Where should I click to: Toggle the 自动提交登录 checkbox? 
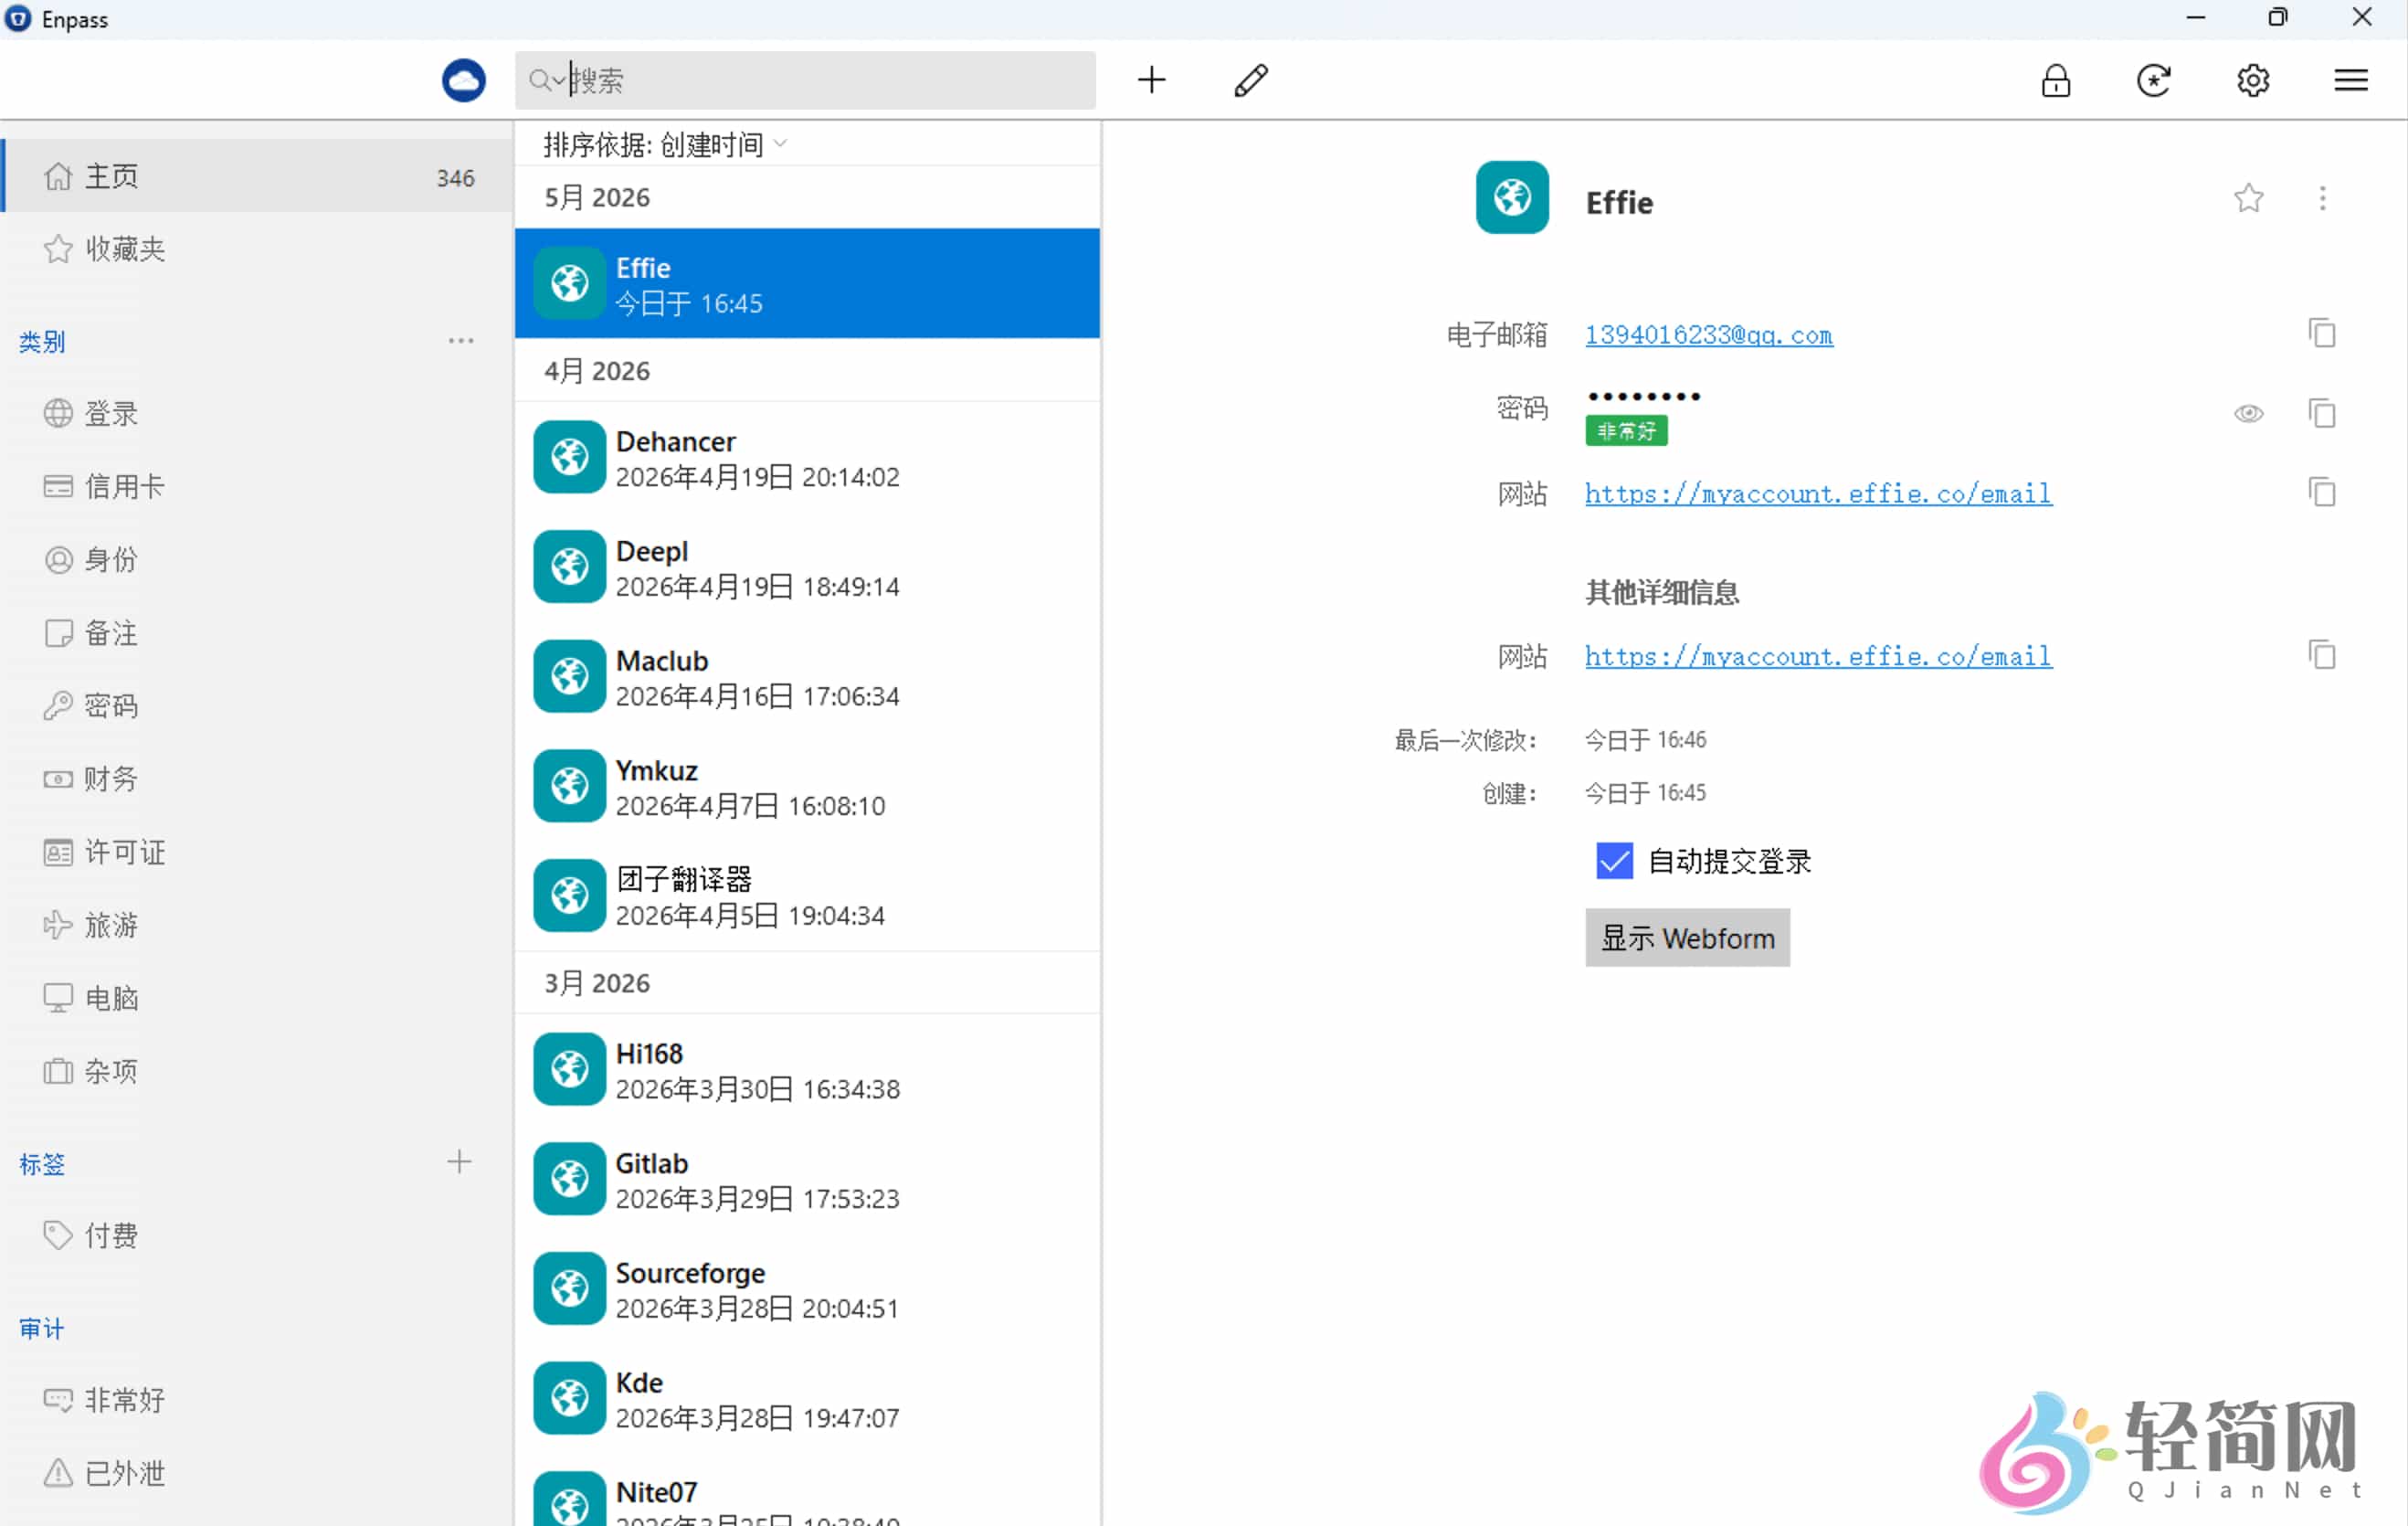pos(1614,860)
